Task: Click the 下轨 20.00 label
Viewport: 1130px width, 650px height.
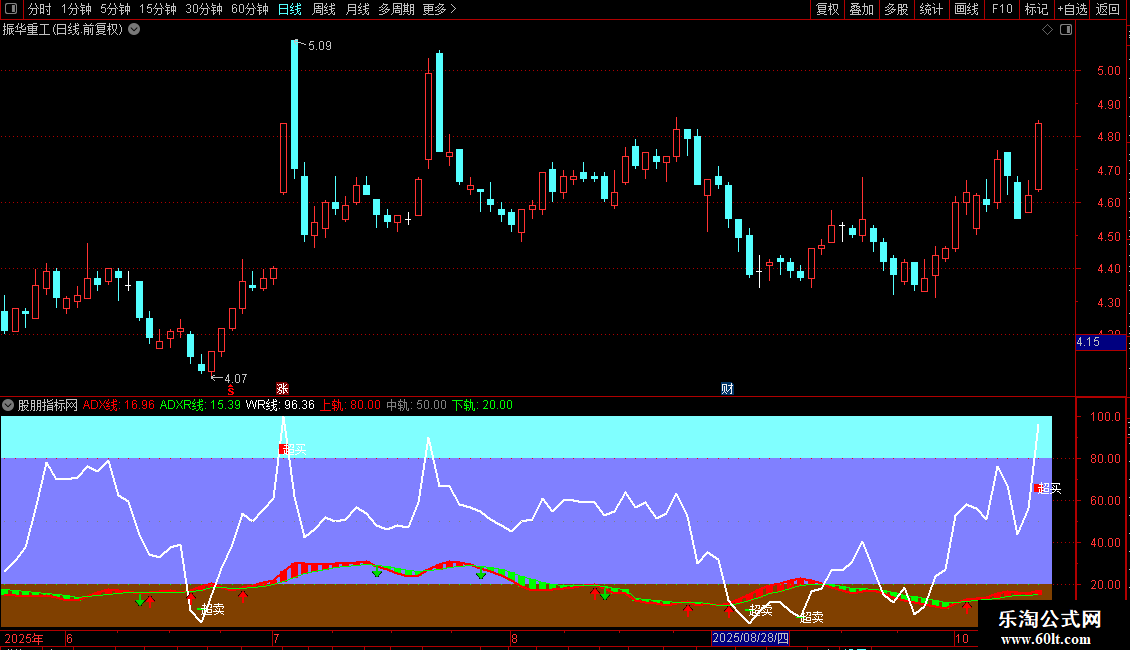Action: [482, 405]
